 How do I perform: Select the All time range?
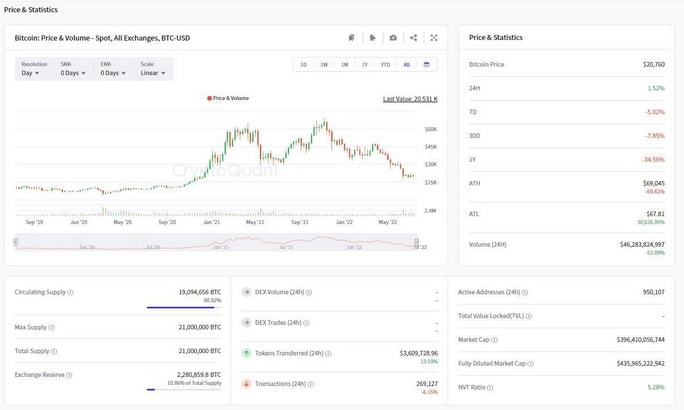(407, 65)
